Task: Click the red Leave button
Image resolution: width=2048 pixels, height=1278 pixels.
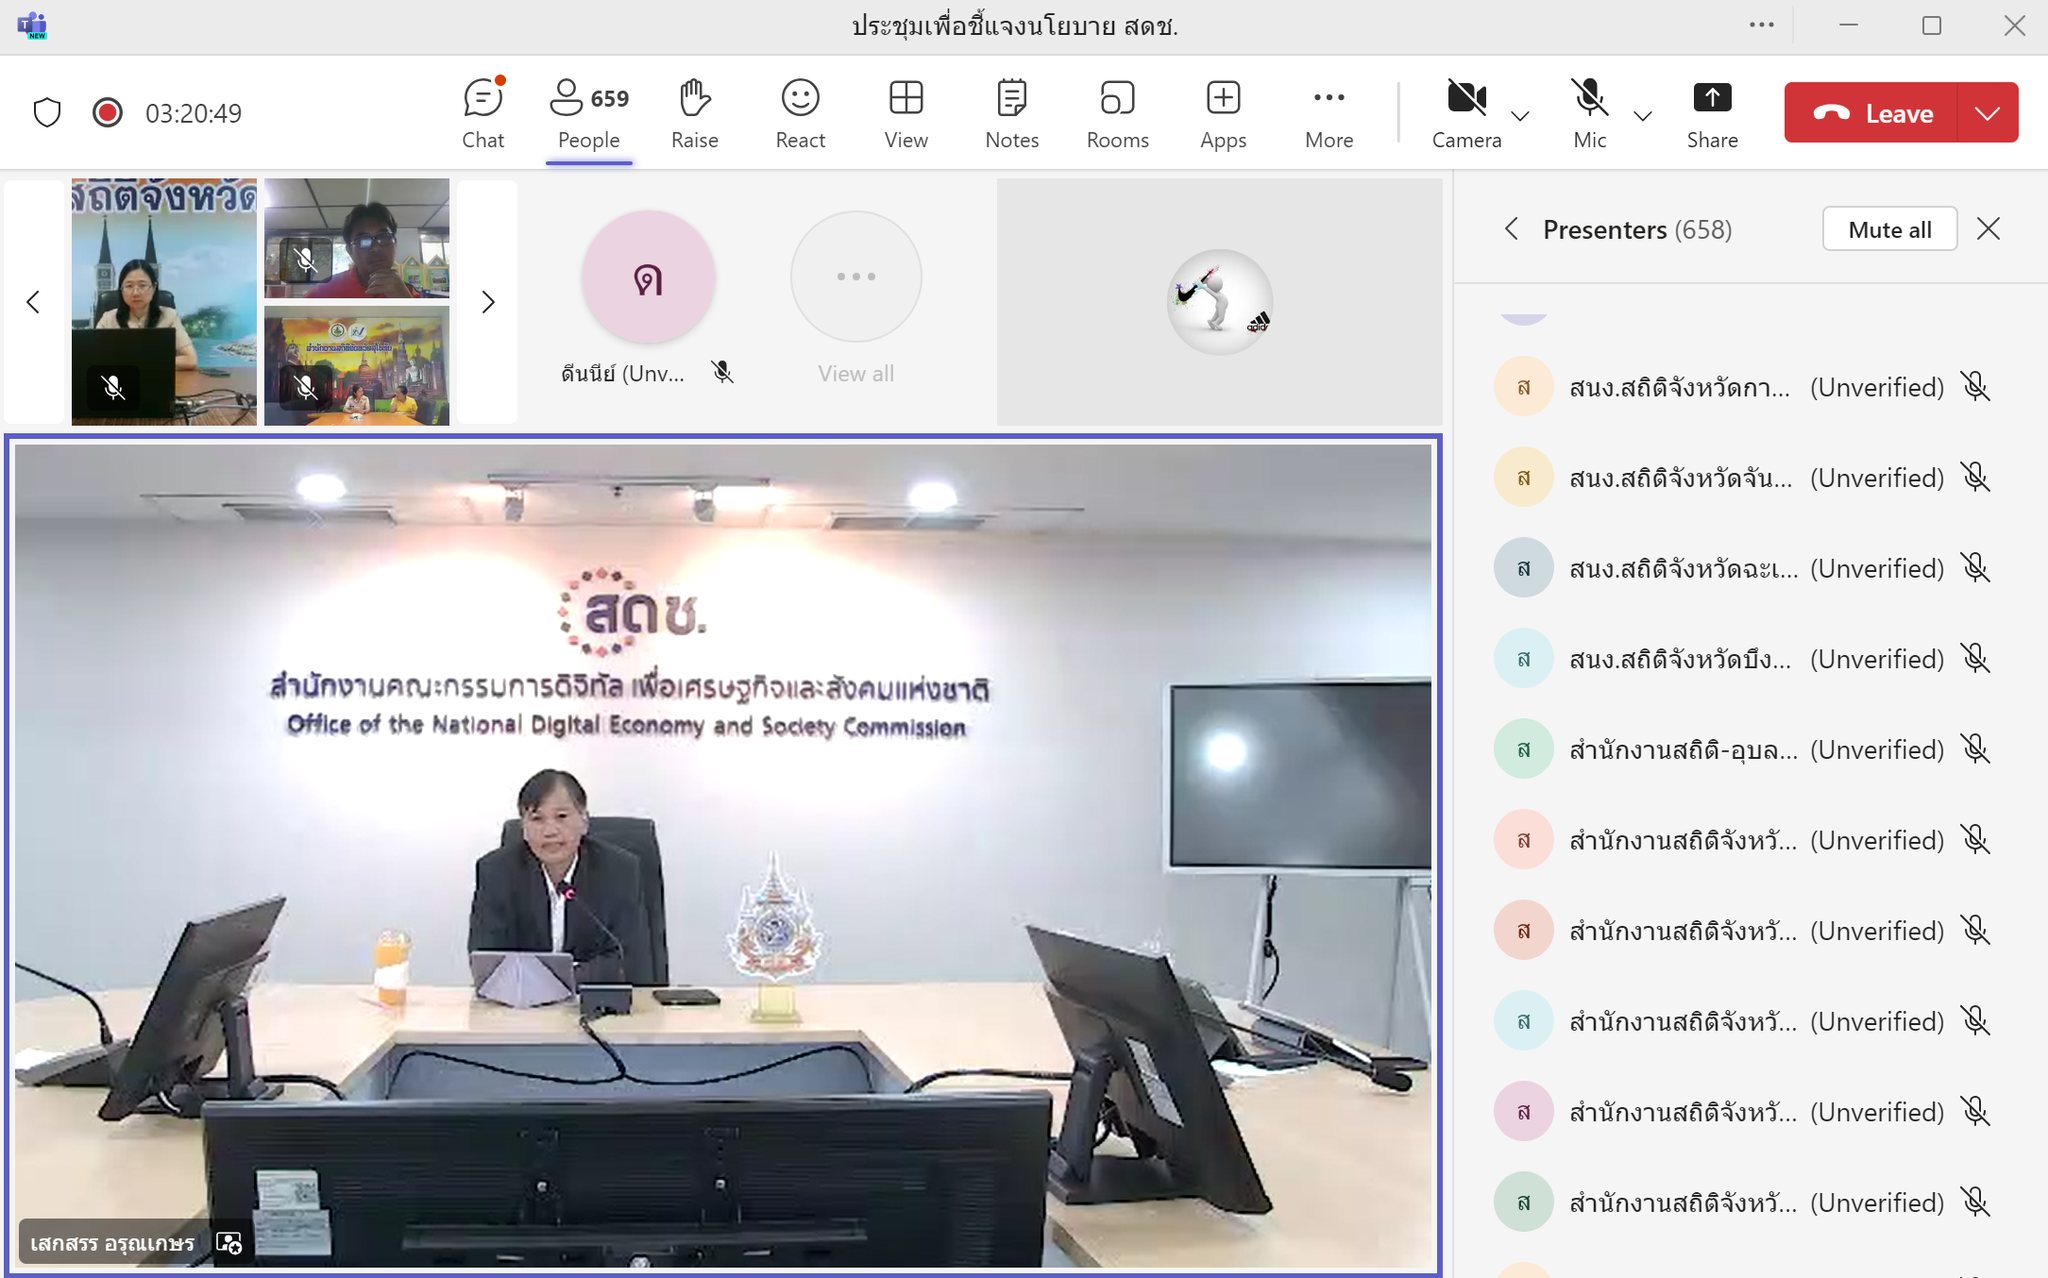Action: (1873, 113)
